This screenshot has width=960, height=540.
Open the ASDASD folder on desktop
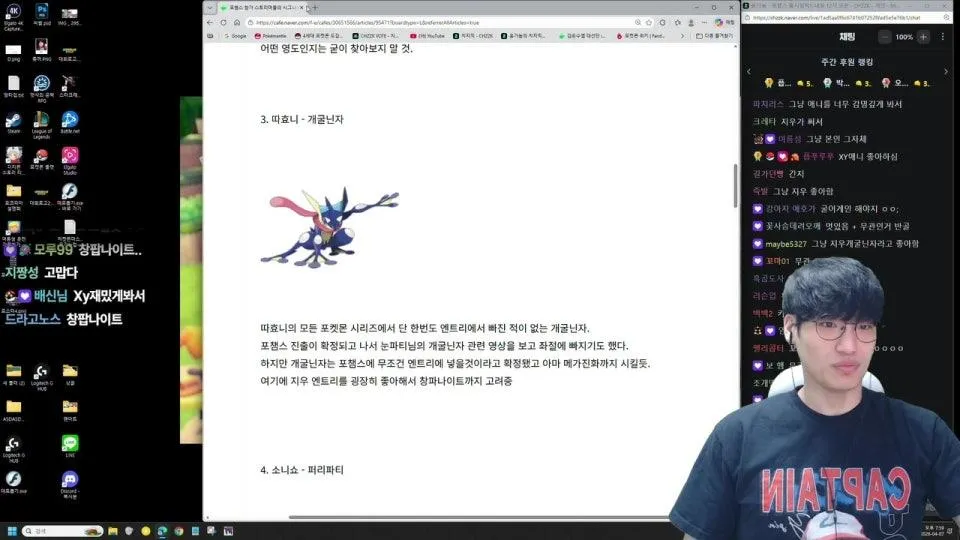tap(13, 410)
